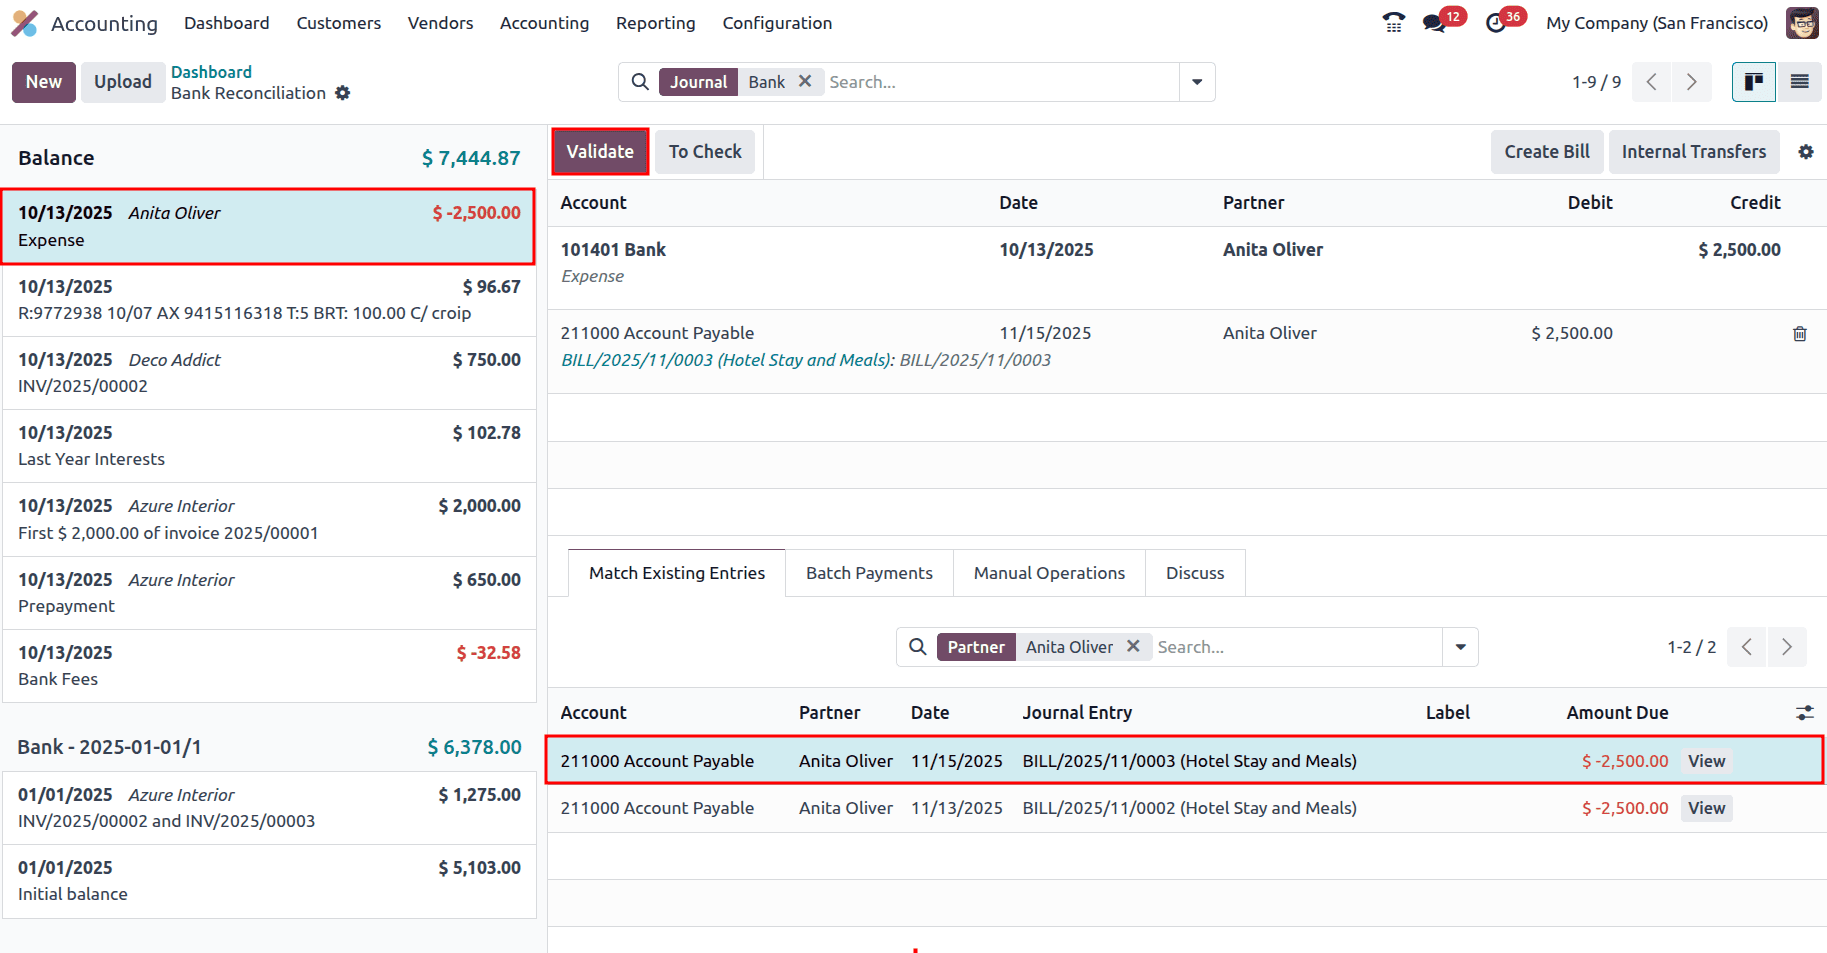This screenshot has width=1827, height=953.
Task: Expand the main search options dropdown
Action: 1196,82
